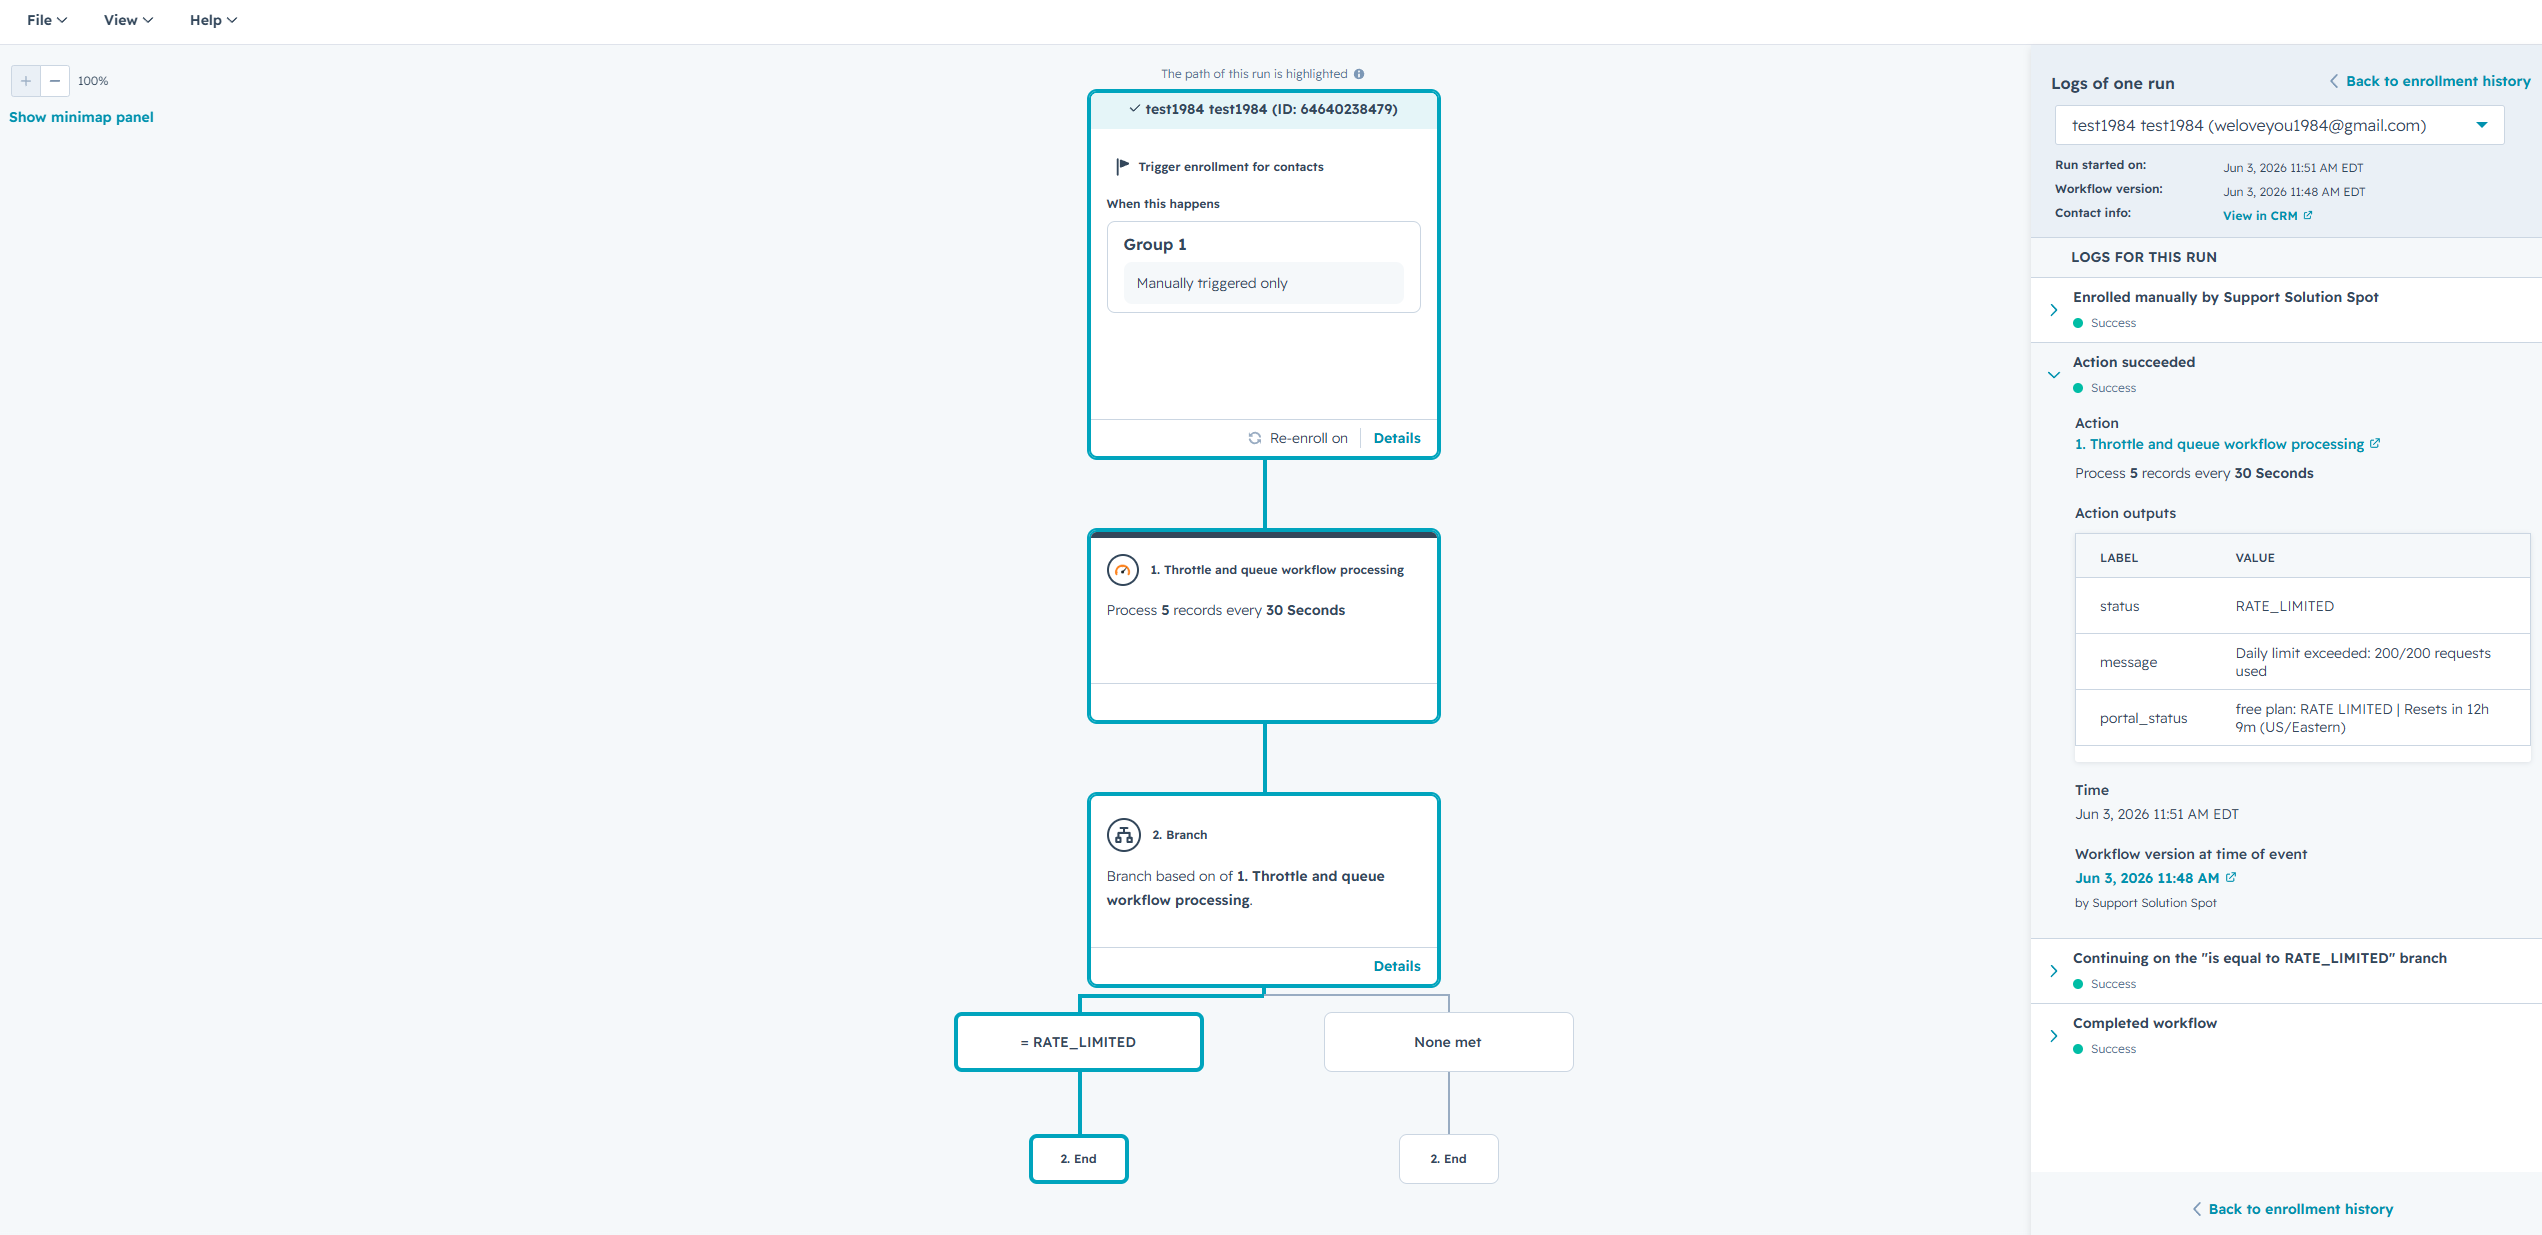Expand the Completed workflow log entry
2542x1235 pixels.
pyautogui.click(x=2054, y=1036)
